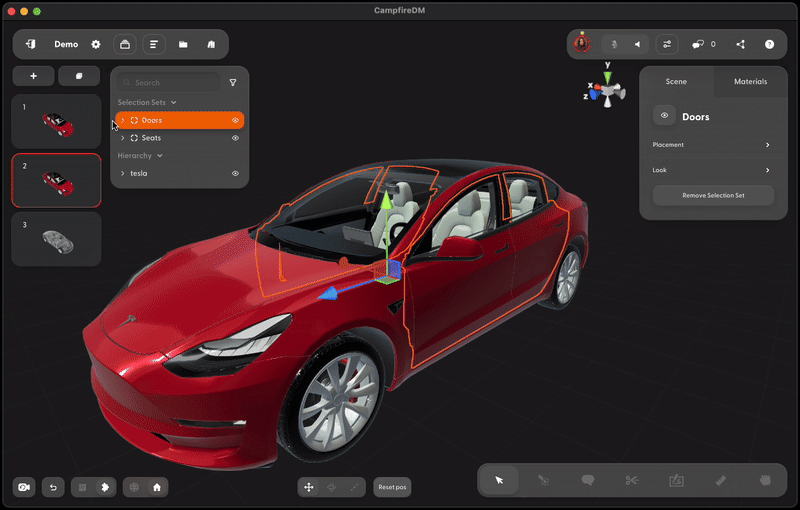
Task: Select scene thumbnail 1
Action: click(56, 121)
